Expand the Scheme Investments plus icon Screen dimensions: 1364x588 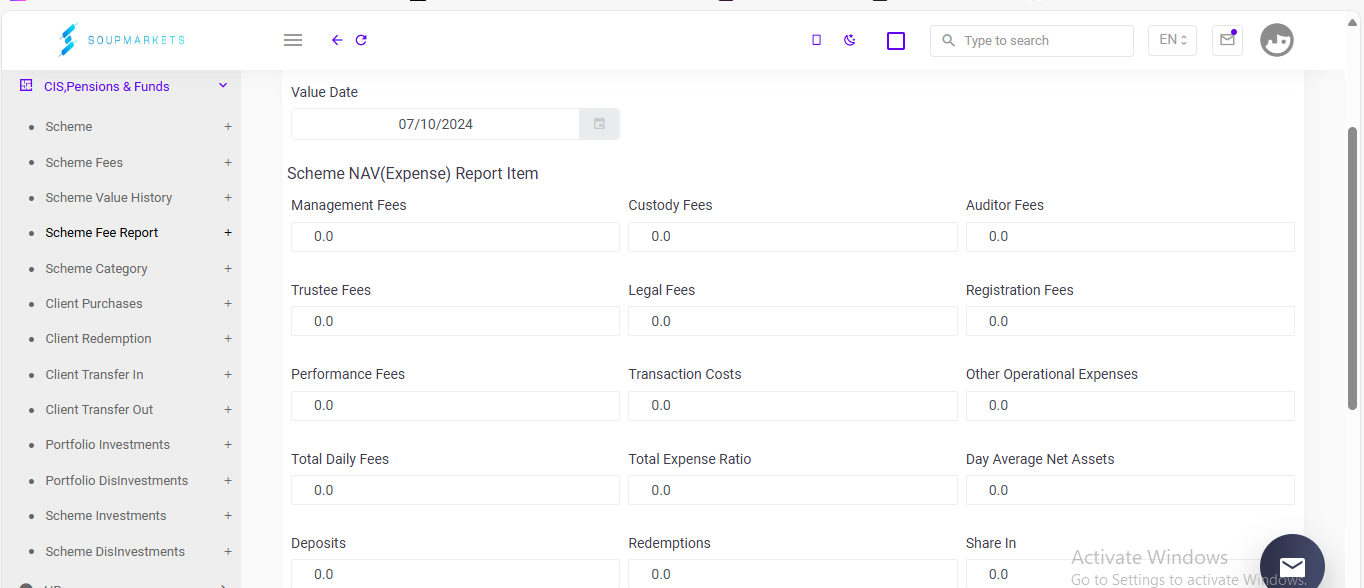pyautogui.click(x=228, y=515)
